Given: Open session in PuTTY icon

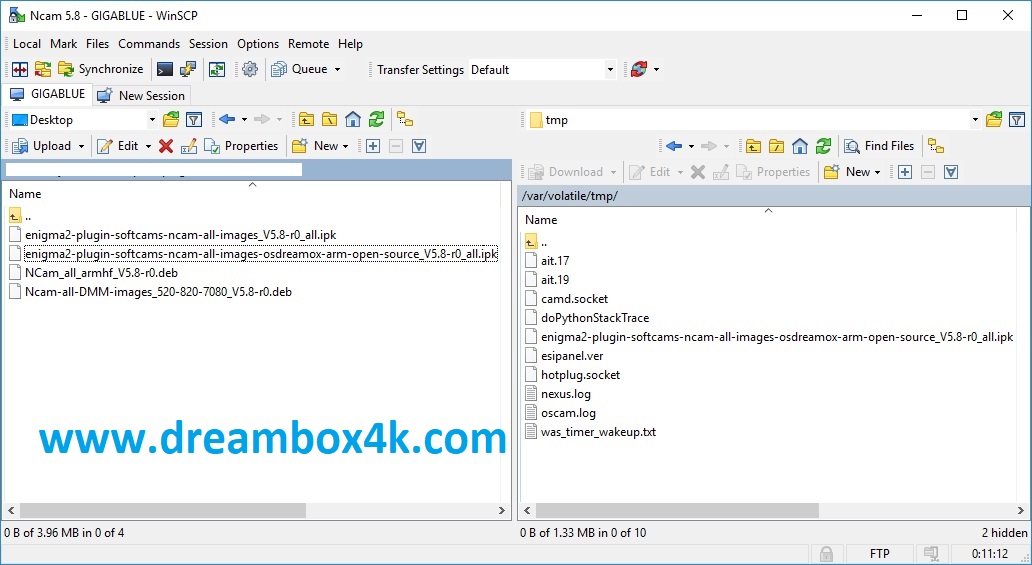Looking at the screenshot, I should [x=188, y=69].
